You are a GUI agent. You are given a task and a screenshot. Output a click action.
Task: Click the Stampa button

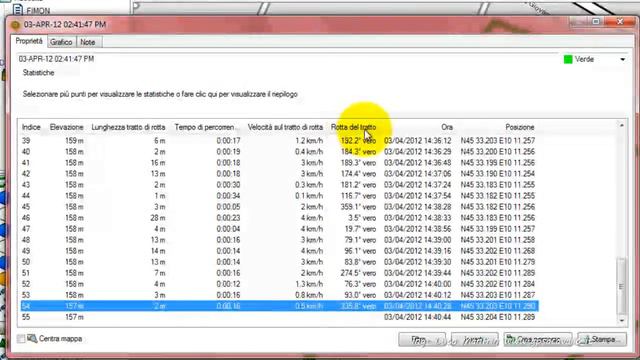(602, 339)
